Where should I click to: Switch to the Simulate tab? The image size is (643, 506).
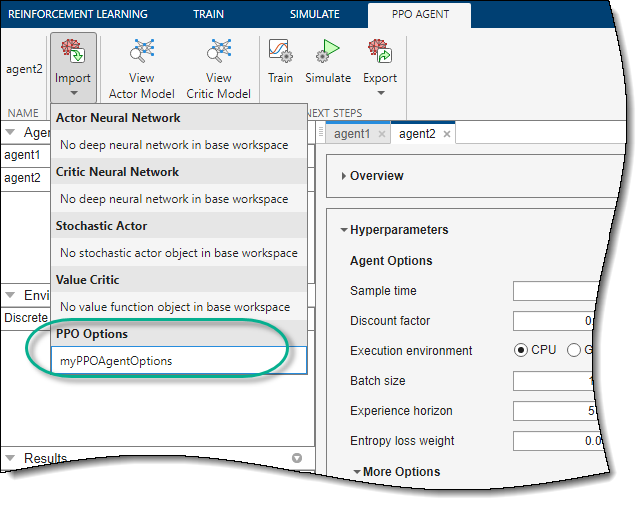point(314,14)
